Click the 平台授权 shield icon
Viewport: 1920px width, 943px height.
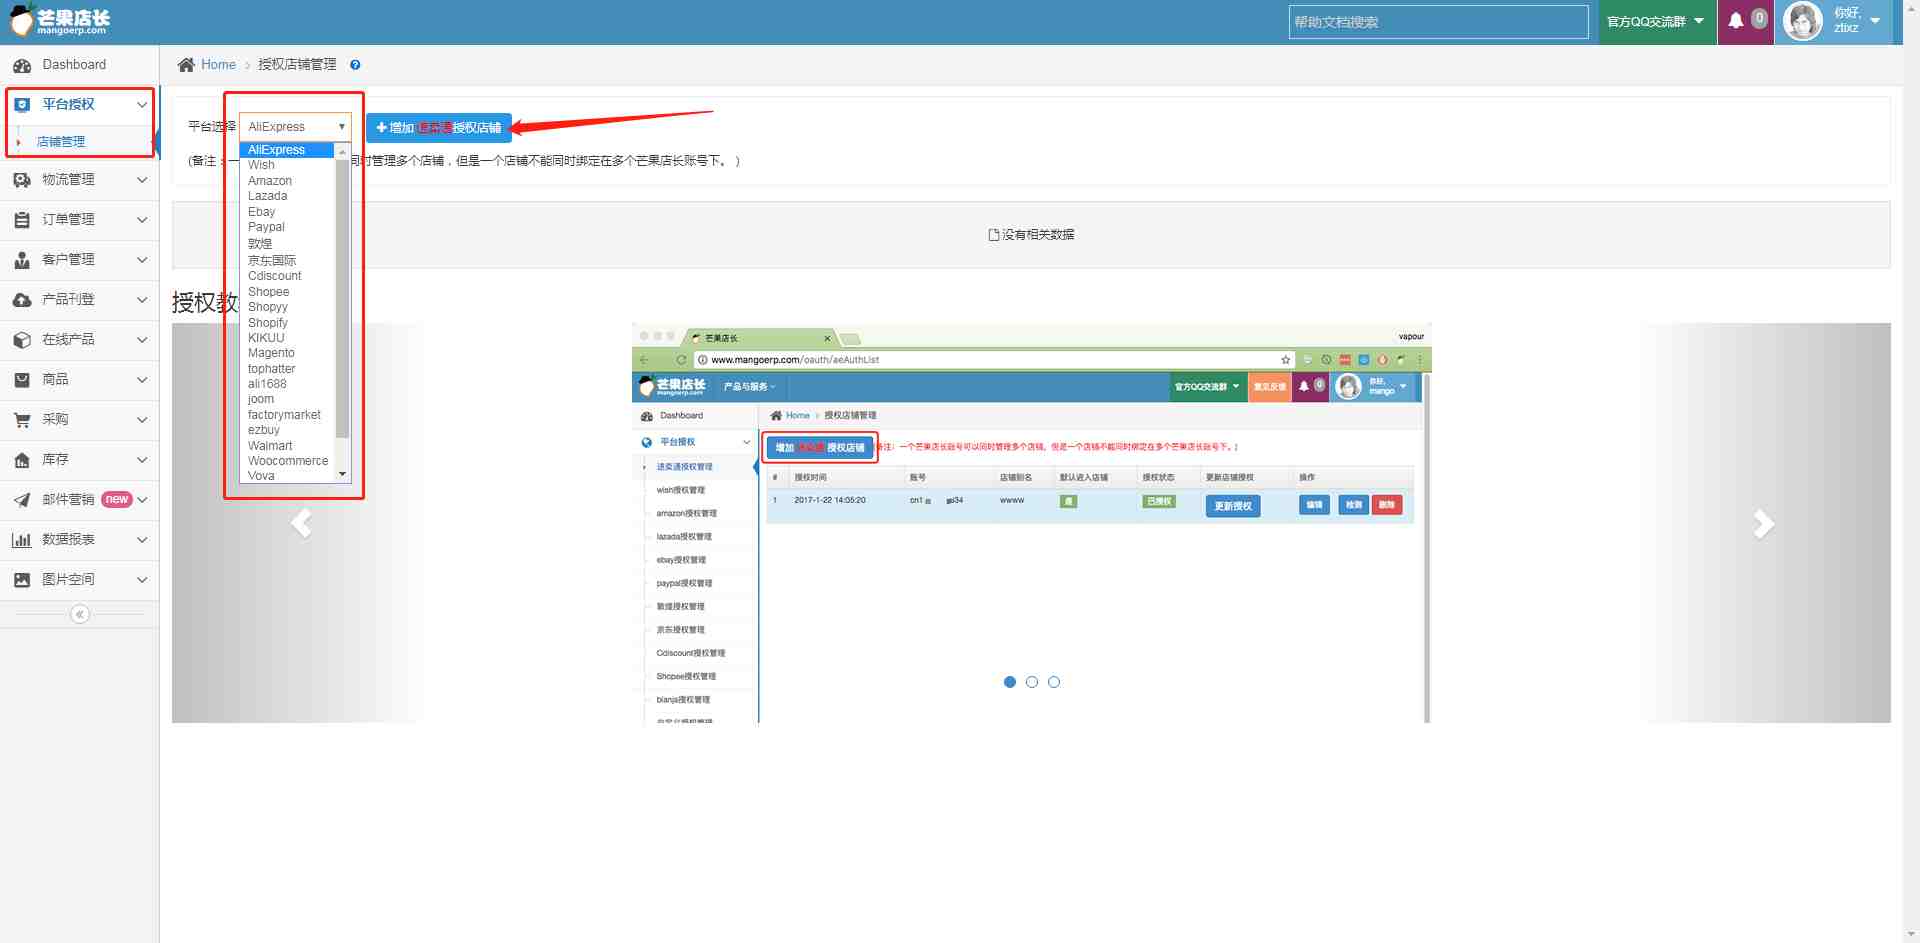(22, 104)
